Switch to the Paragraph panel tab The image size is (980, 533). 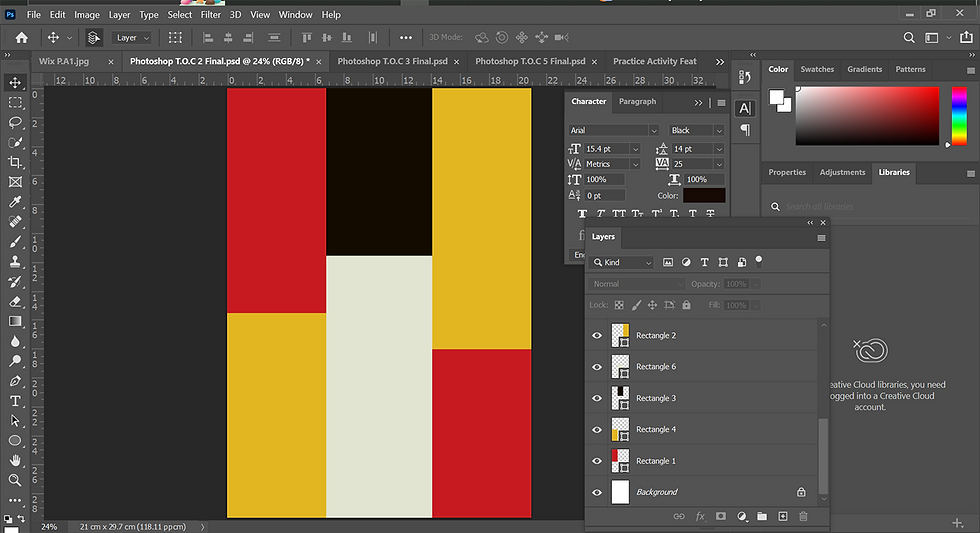637,101
